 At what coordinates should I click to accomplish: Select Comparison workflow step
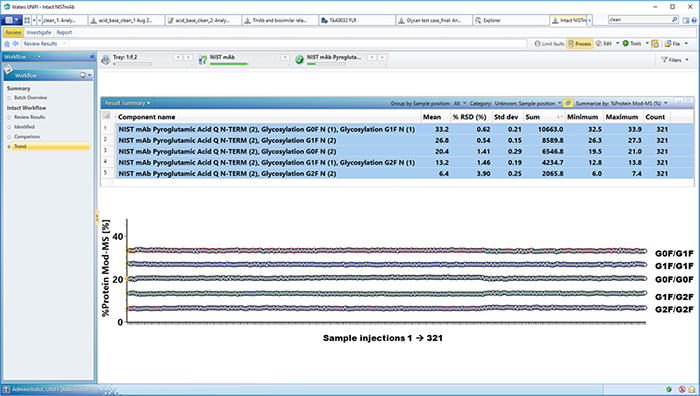pos(27,137)
